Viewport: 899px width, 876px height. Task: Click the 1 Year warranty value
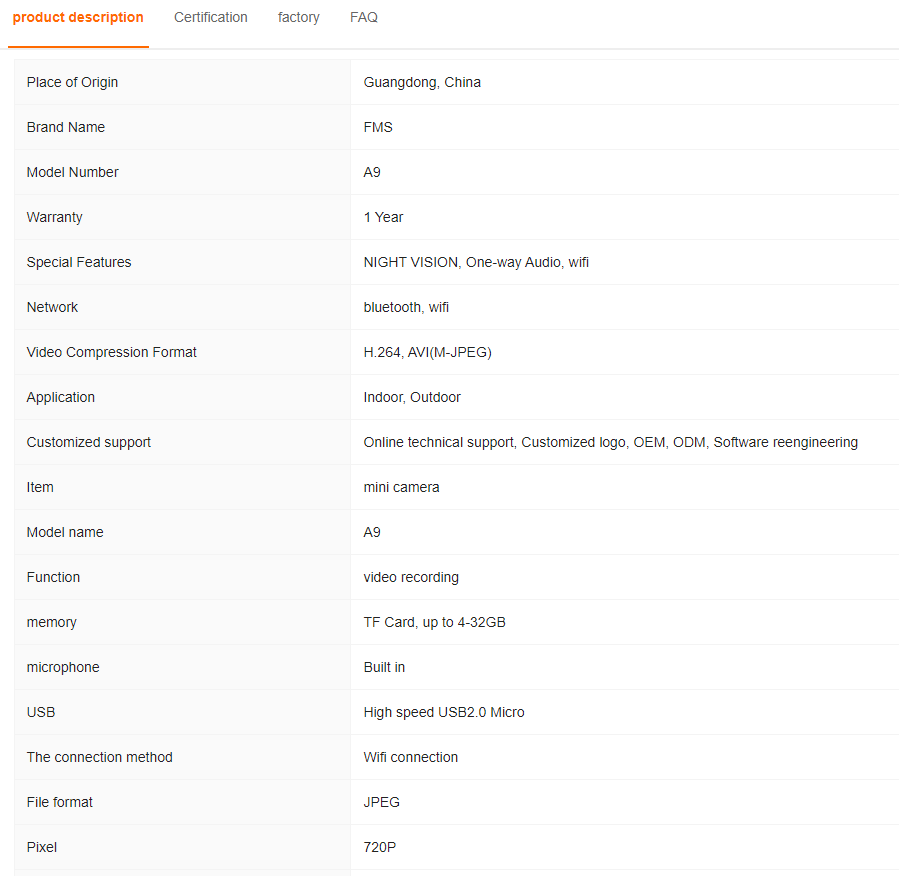click(x=383, y=217)
